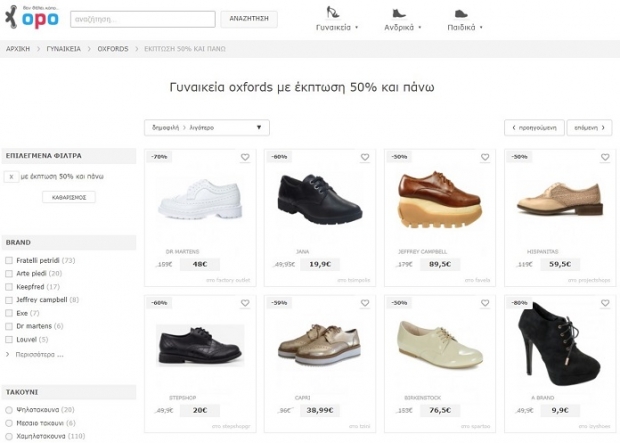The image size is (620, 443).
Task: Click the -80% badge on A Brand heel
Action: pos(520,303)
